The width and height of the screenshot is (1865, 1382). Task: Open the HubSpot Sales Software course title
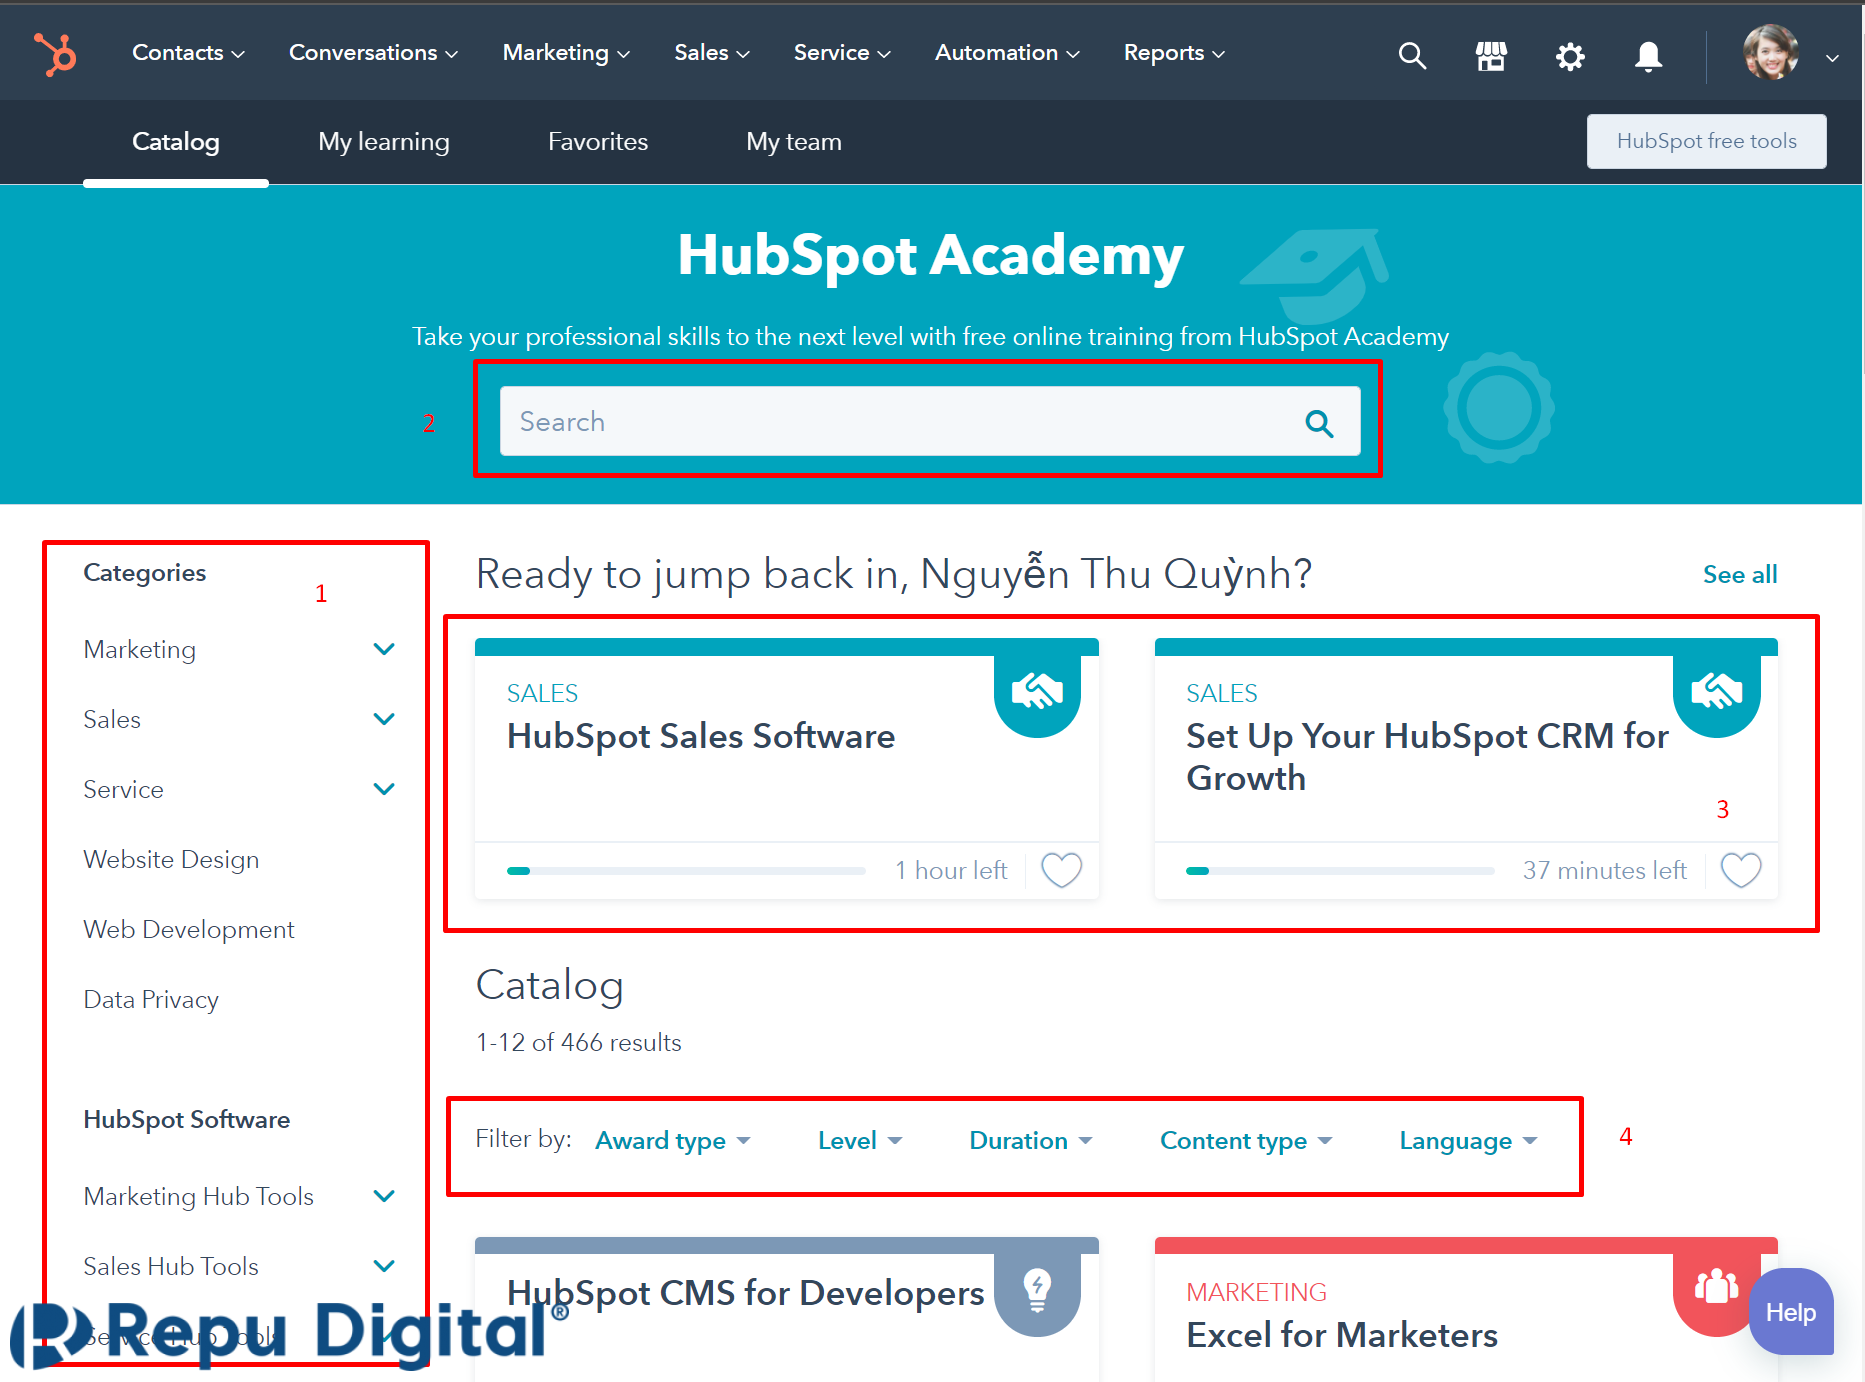[701, 737]
